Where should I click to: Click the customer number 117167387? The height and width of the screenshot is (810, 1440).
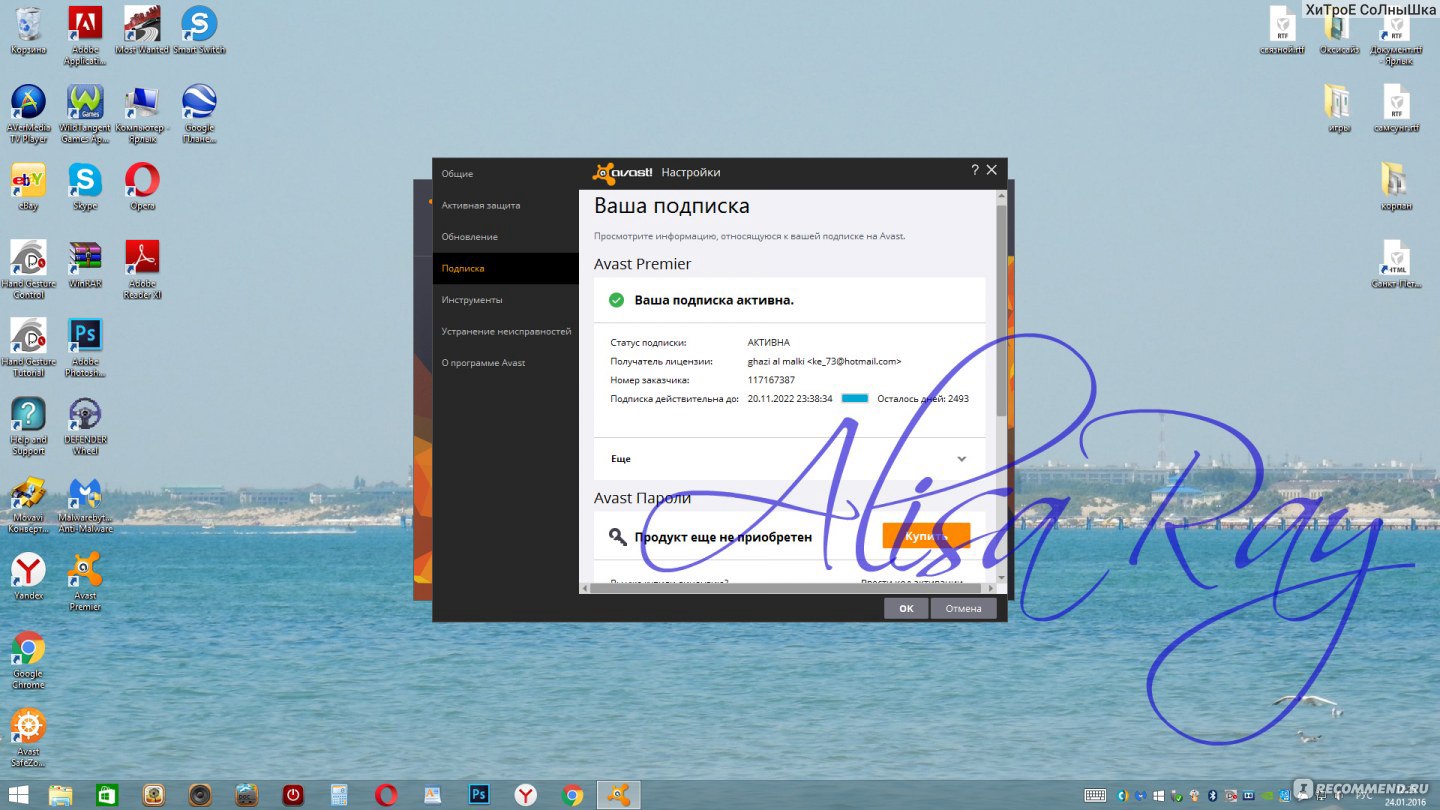[x=771, y=380]
